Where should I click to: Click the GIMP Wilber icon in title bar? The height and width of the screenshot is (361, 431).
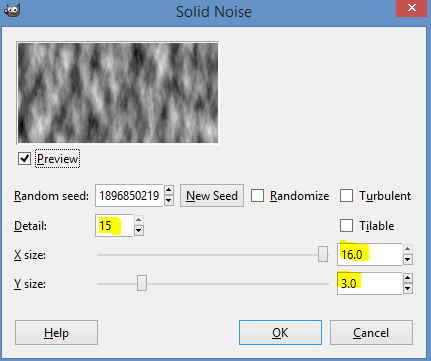12,9
